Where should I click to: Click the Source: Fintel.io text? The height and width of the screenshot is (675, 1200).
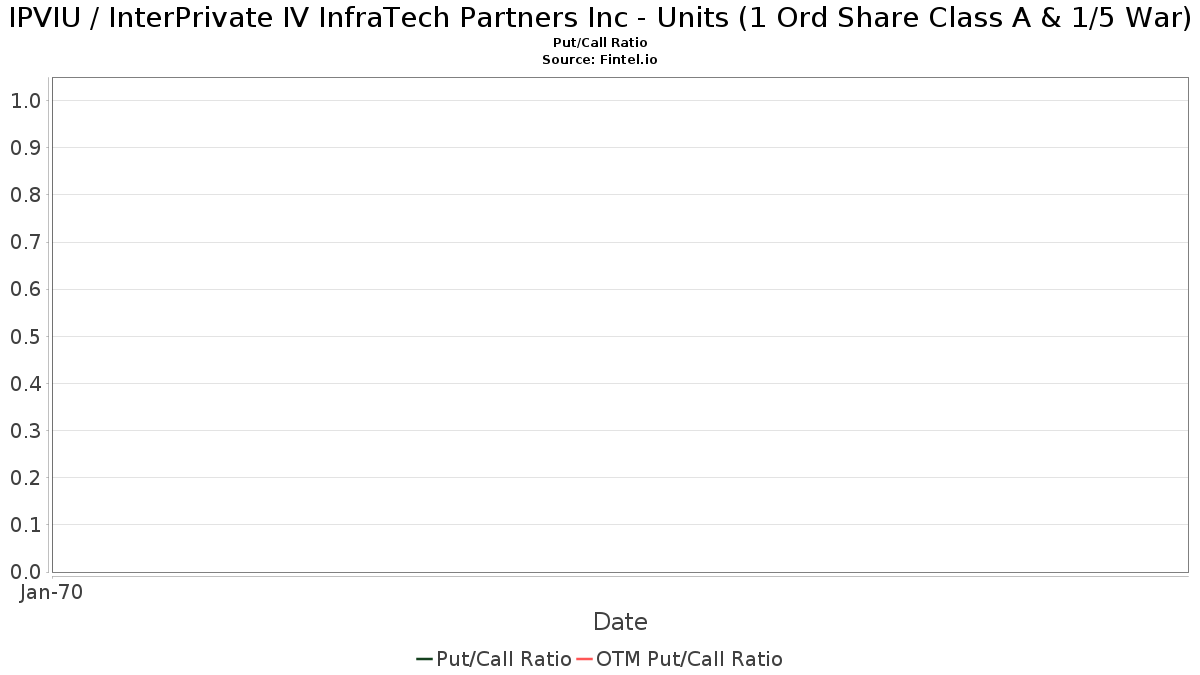pos(600,60)
